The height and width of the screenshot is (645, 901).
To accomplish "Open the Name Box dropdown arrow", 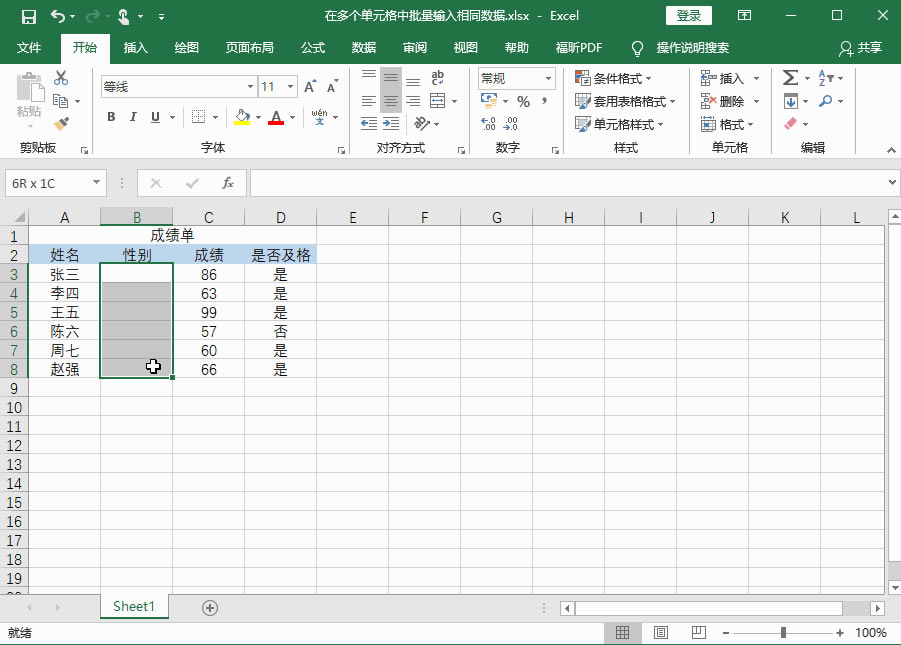I will (x=97, y=183).
